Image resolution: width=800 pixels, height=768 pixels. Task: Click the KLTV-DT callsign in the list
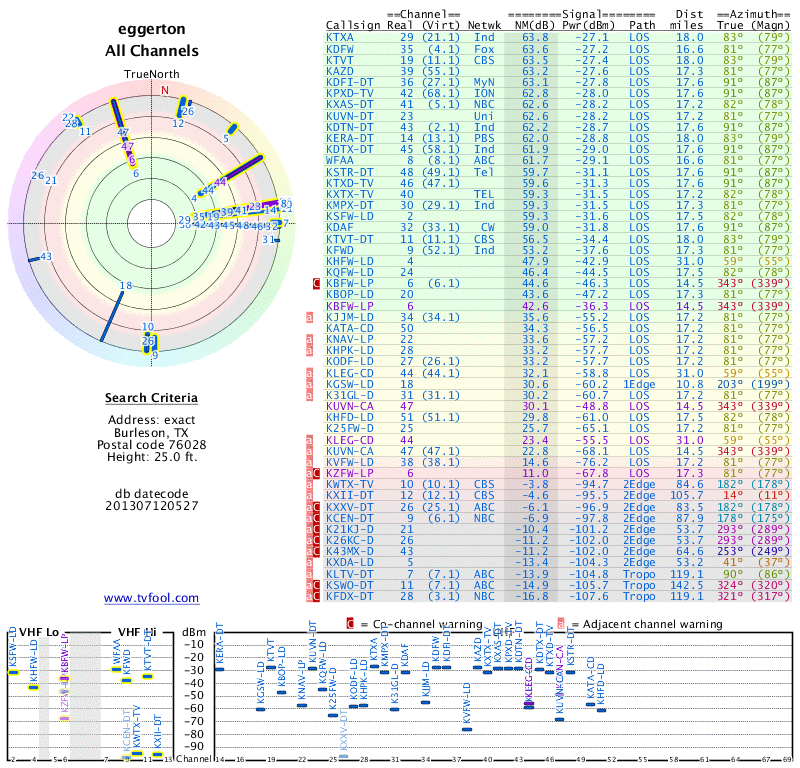[x=350, y=573]
